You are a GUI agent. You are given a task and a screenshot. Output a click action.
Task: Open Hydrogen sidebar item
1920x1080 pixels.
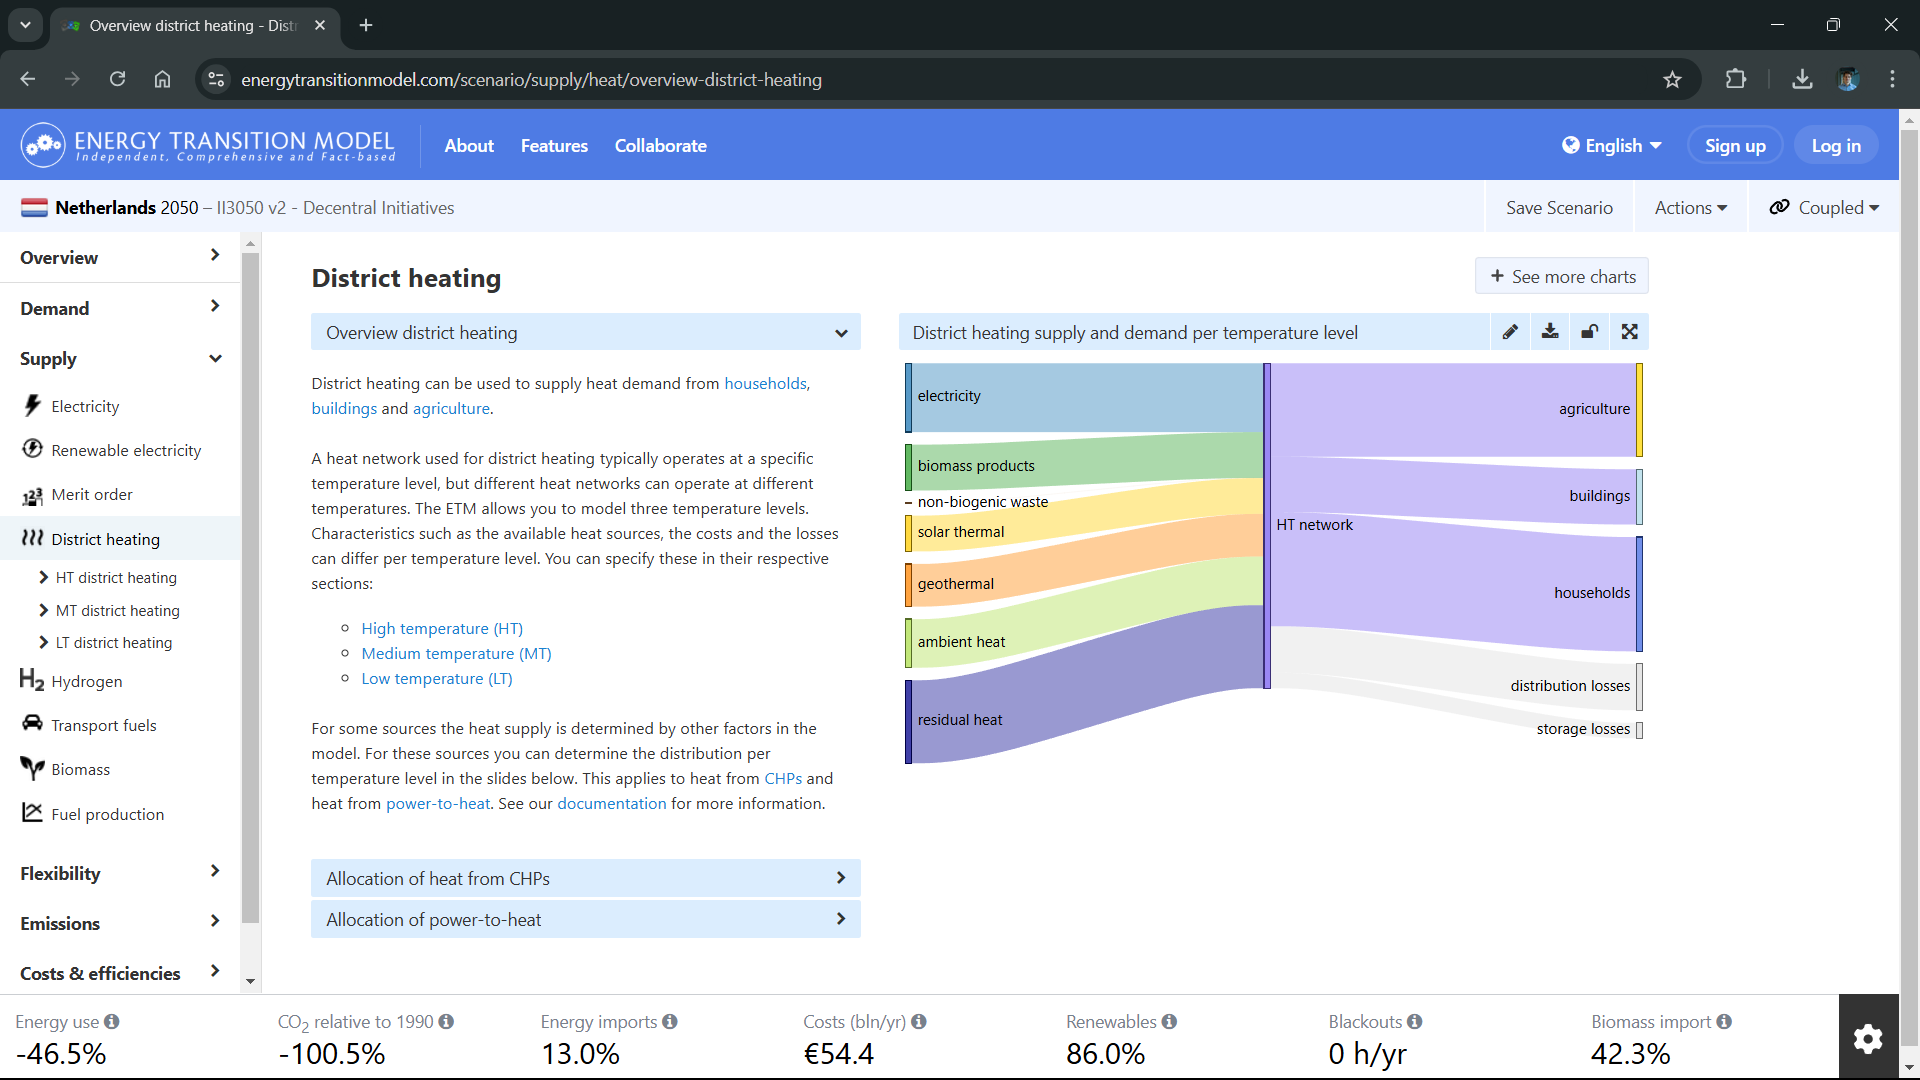tap(87, 682)
